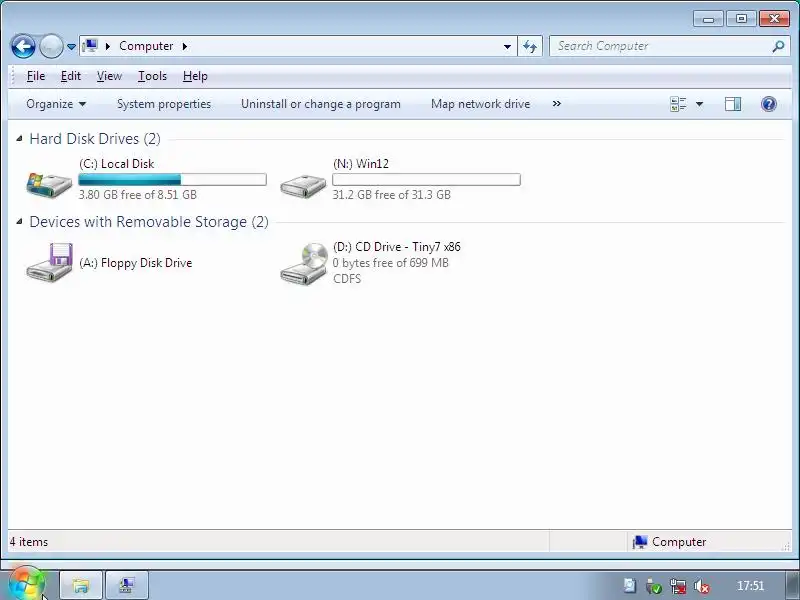
Task: Open the View menu
Action: (x=109, y=76)
